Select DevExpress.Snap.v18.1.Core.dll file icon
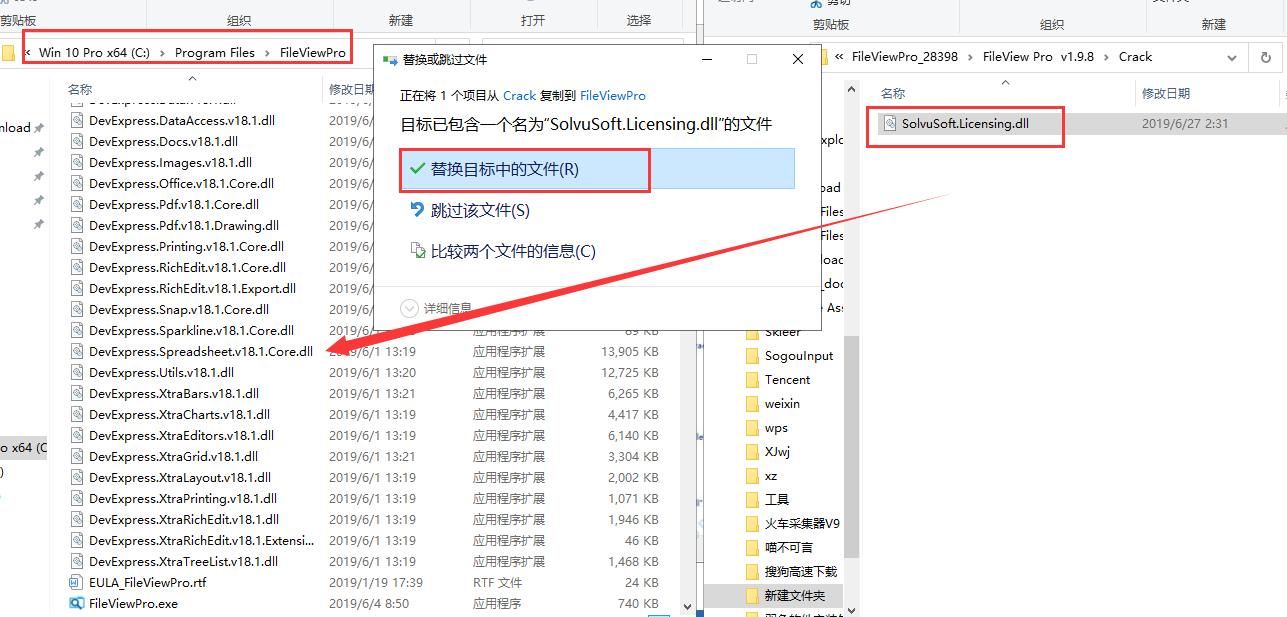Screen dimensions: 1287x617 pos(77,309)
